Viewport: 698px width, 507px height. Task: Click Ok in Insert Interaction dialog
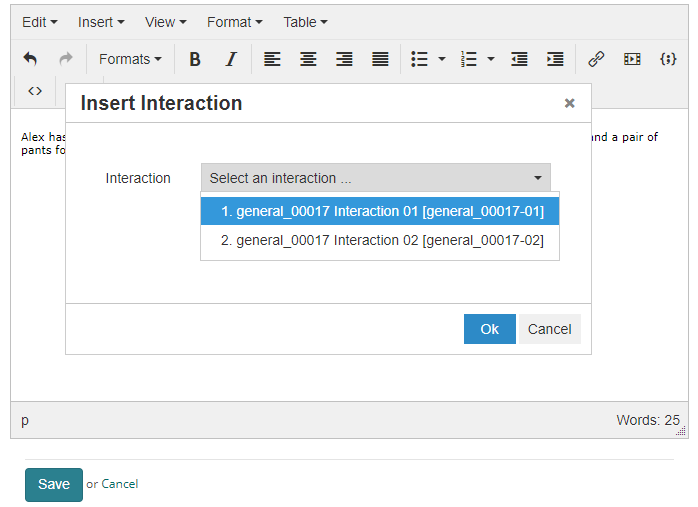coord(489,329)
